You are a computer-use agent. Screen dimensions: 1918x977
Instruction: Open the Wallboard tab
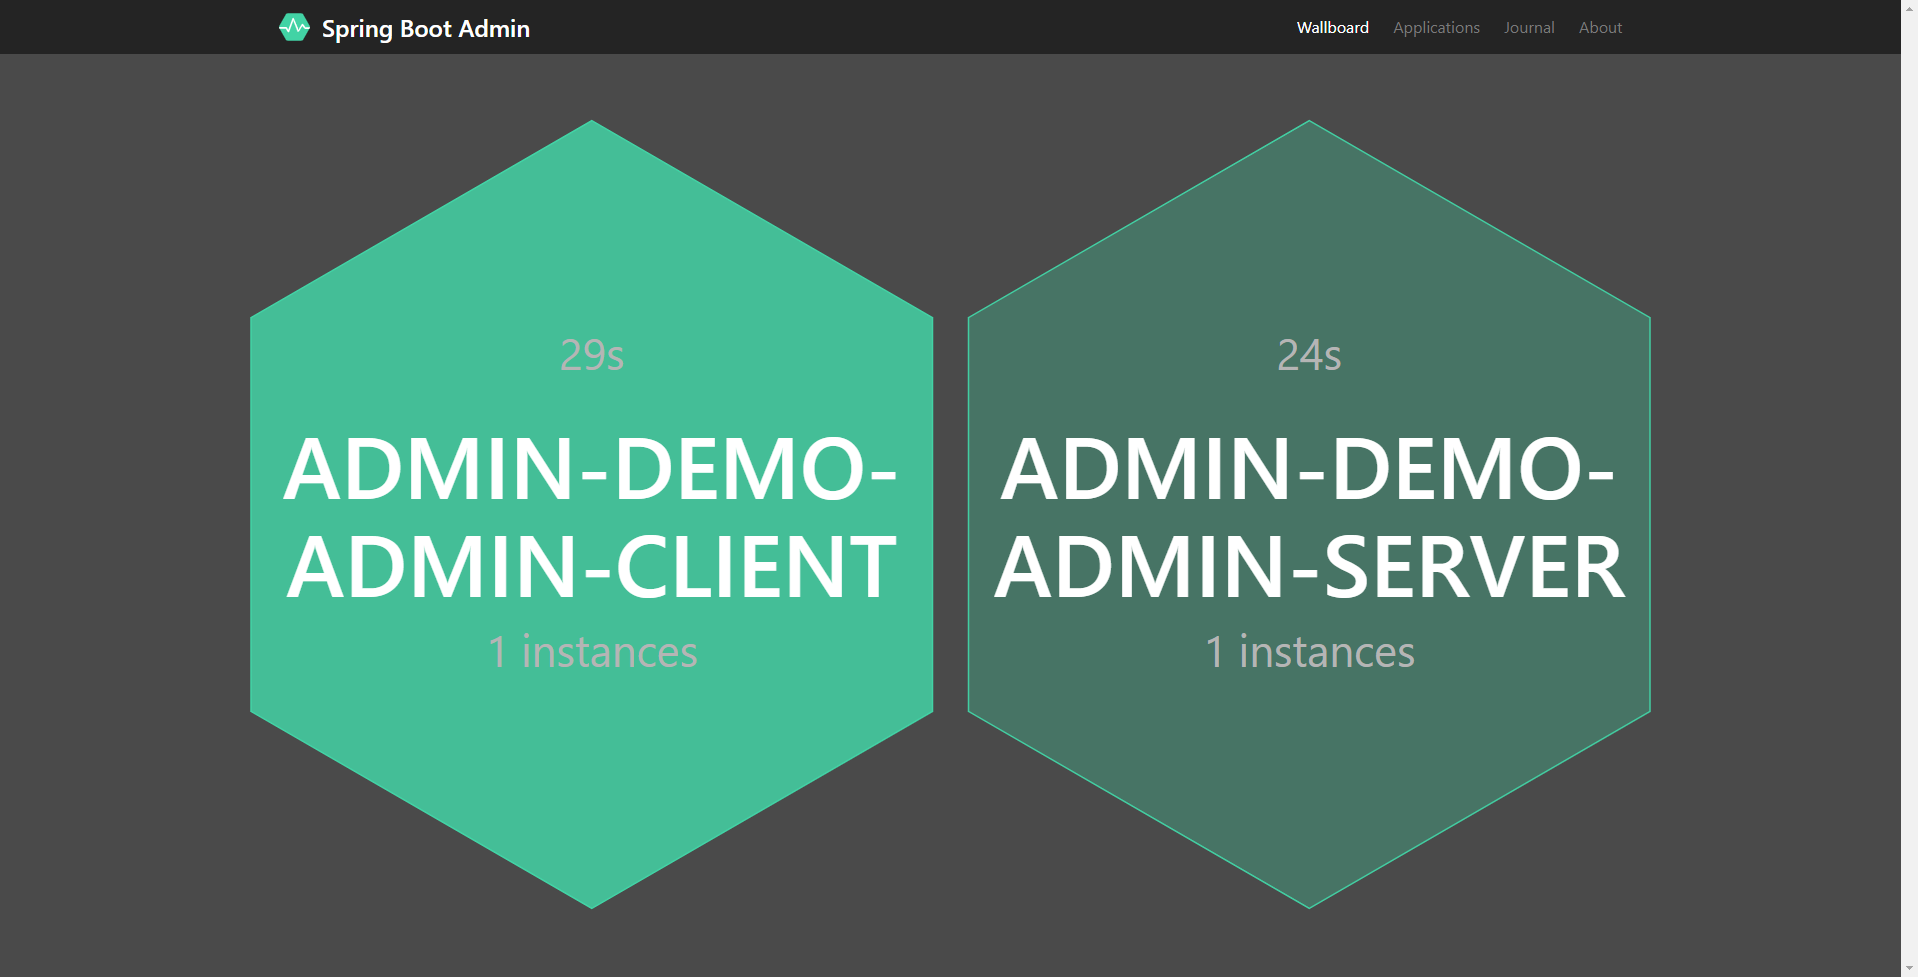click(1332, 27)
